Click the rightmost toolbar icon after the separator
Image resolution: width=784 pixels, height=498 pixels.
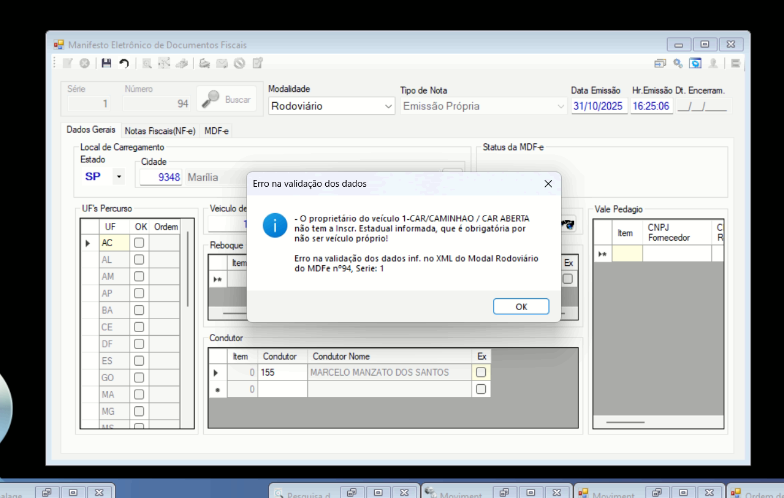[736, 63]
